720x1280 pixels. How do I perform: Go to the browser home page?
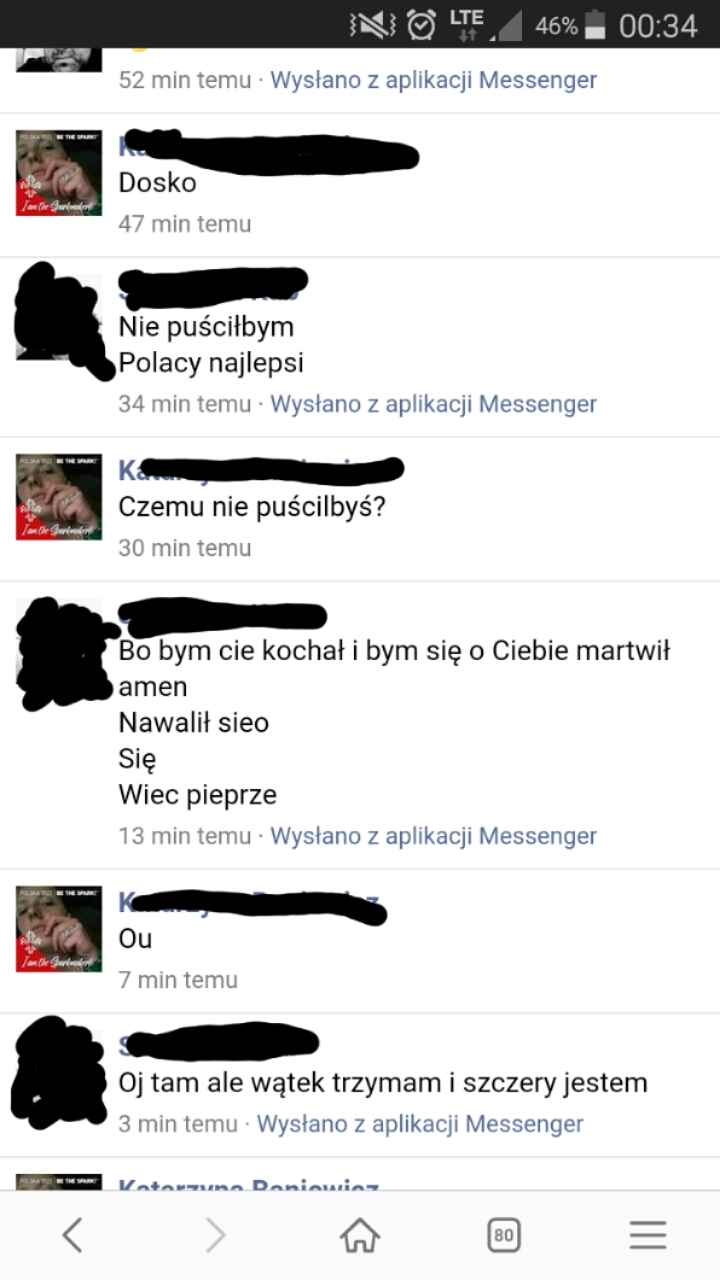click(x=360, y=1236)
